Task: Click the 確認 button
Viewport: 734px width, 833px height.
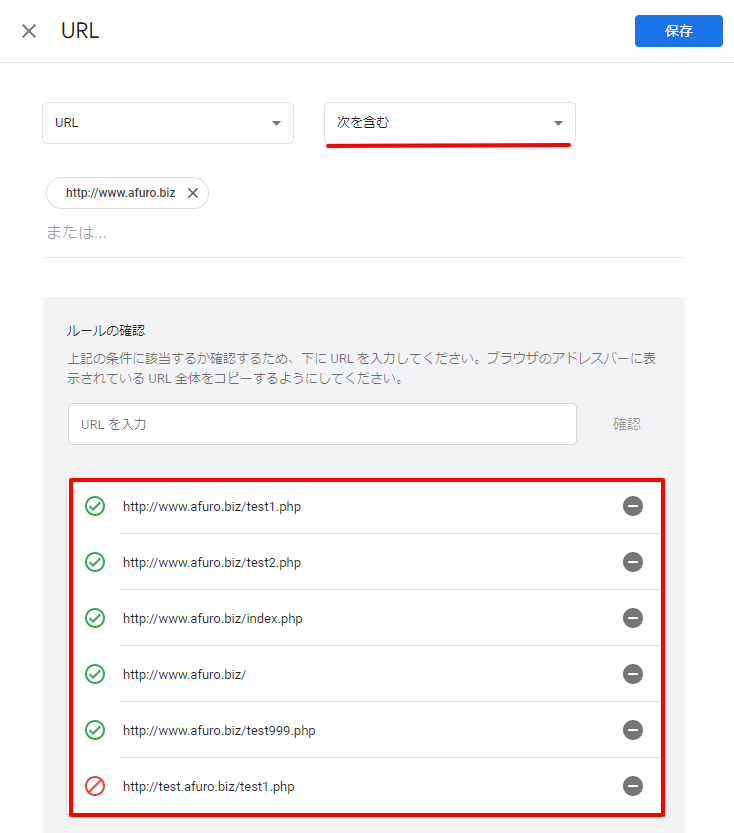Action: coord(627,424)
